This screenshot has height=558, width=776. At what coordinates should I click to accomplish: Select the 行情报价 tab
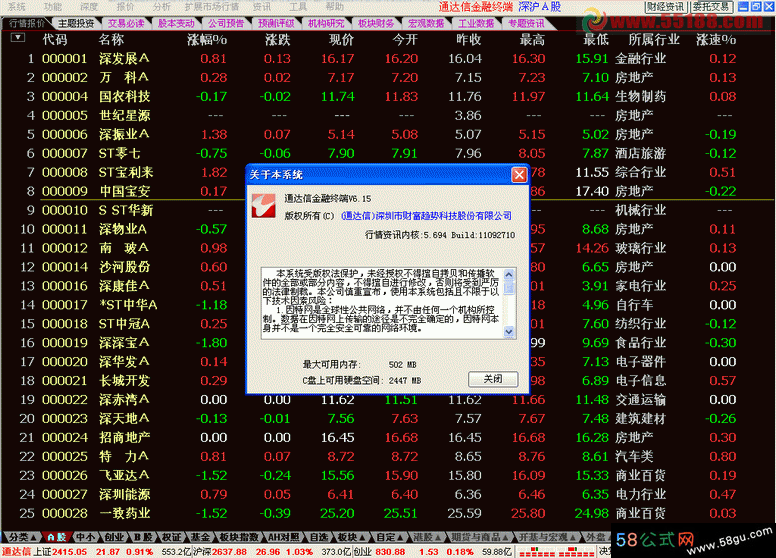pos(26,23)
